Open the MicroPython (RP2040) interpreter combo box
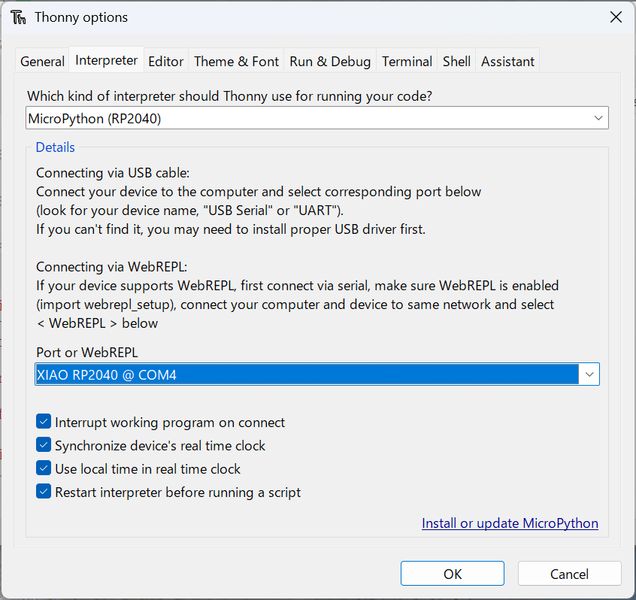This screenshot has width=636, height=600. pos(317,118)
